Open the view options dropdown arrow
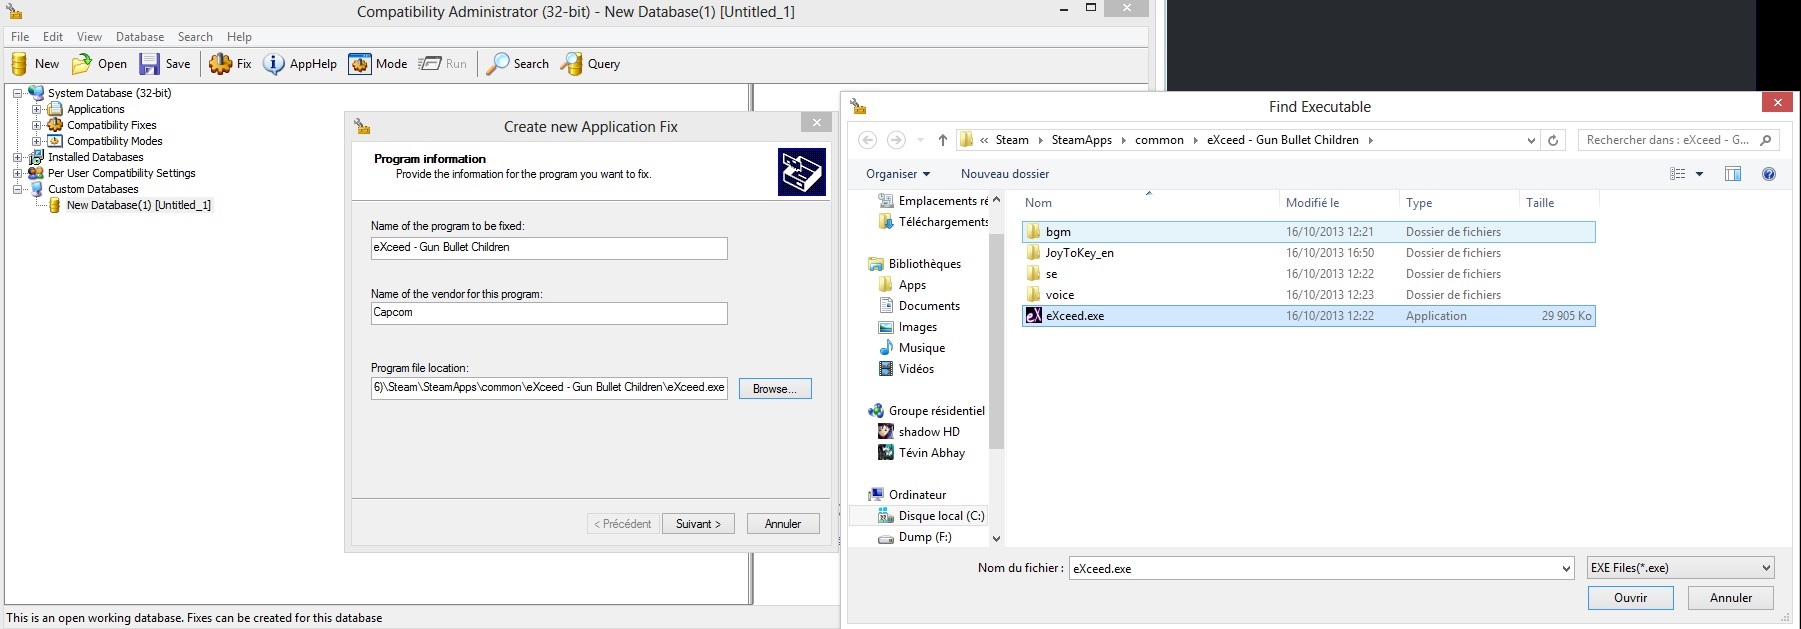 click(1699, 174)
